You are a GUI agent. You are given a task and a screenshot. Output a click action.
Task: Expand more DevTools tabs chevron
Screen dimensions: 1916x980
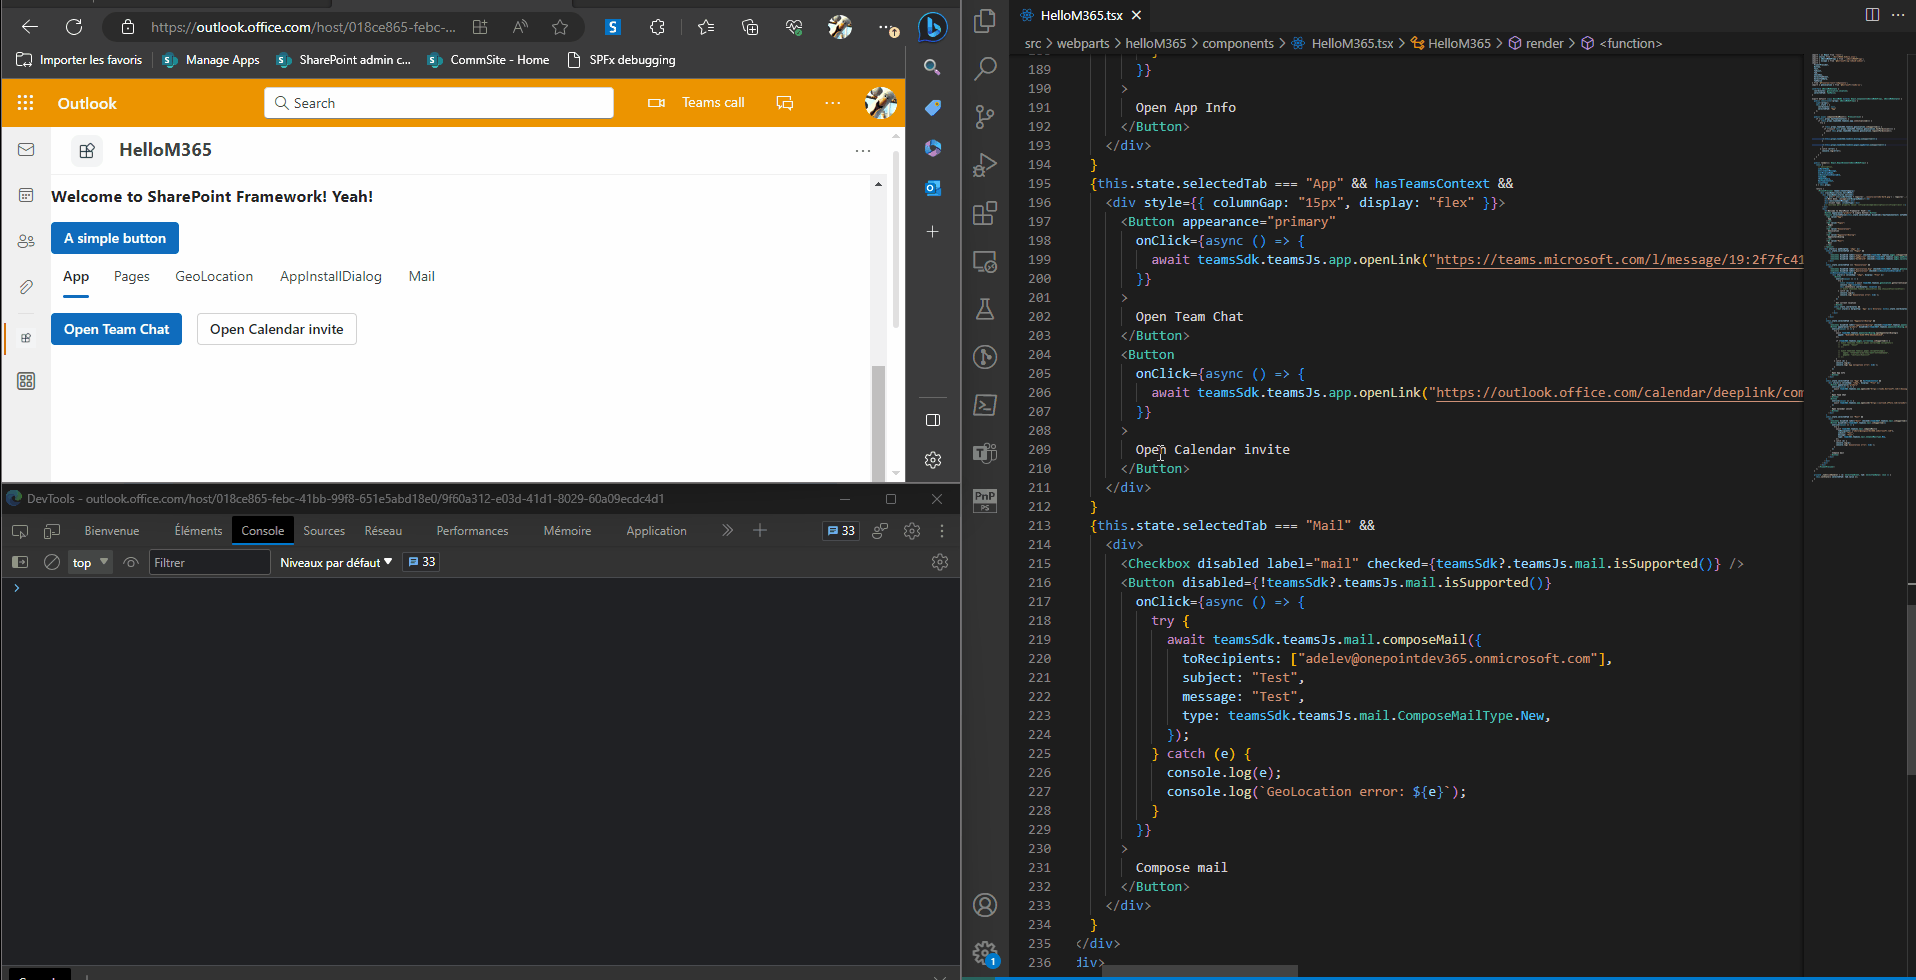click(727, 531)
